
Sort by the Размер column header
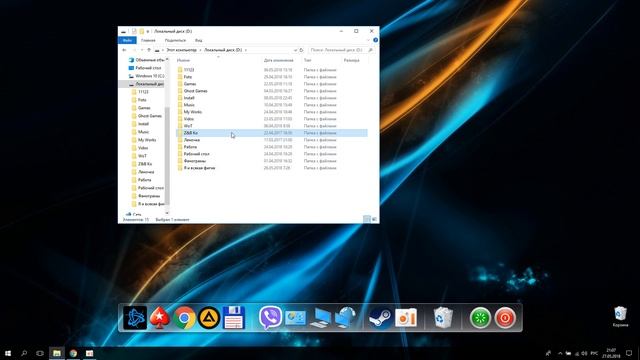(351, 60)
